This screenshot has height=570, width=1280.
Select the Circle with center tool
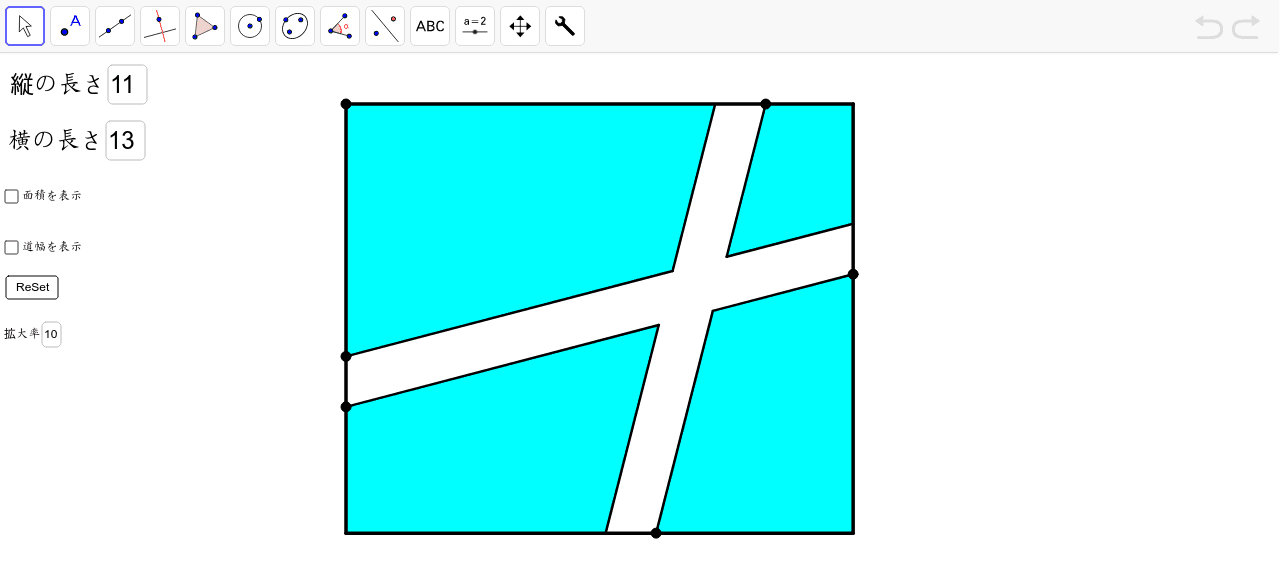pyautogui.click(x=250, y=26)
